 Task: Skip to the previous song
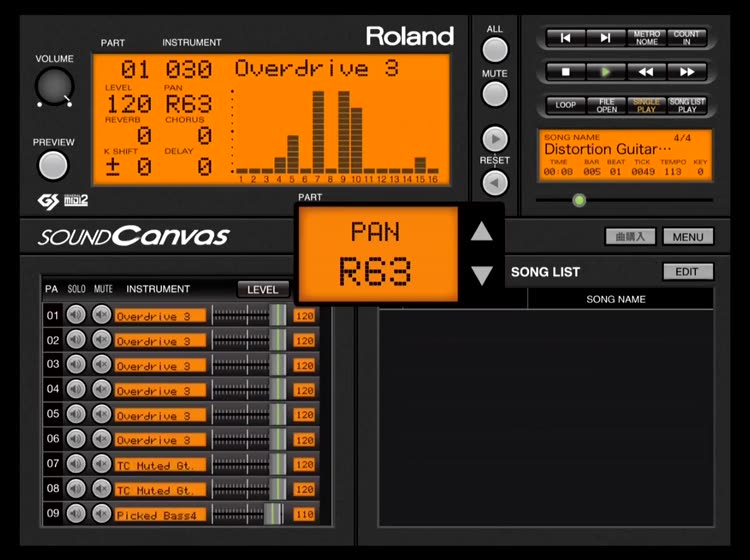tap(565, 38)
